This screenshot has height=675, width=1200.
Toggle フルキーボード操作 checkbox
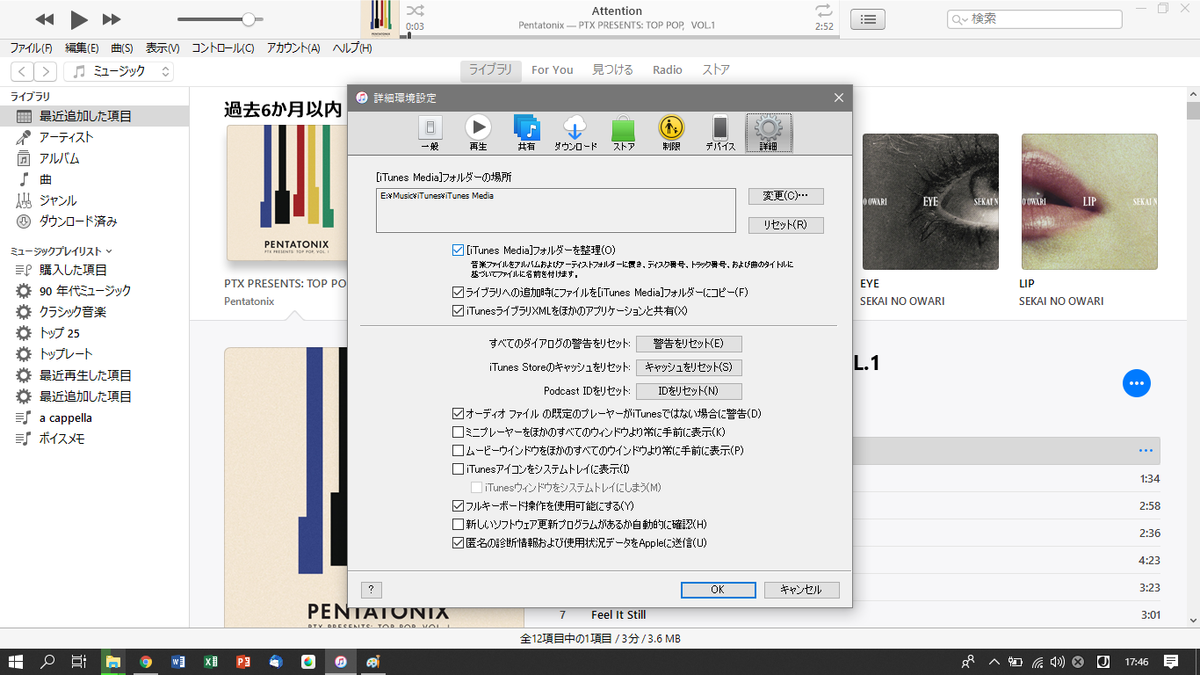pyautogui.click(x=458, y=506)
